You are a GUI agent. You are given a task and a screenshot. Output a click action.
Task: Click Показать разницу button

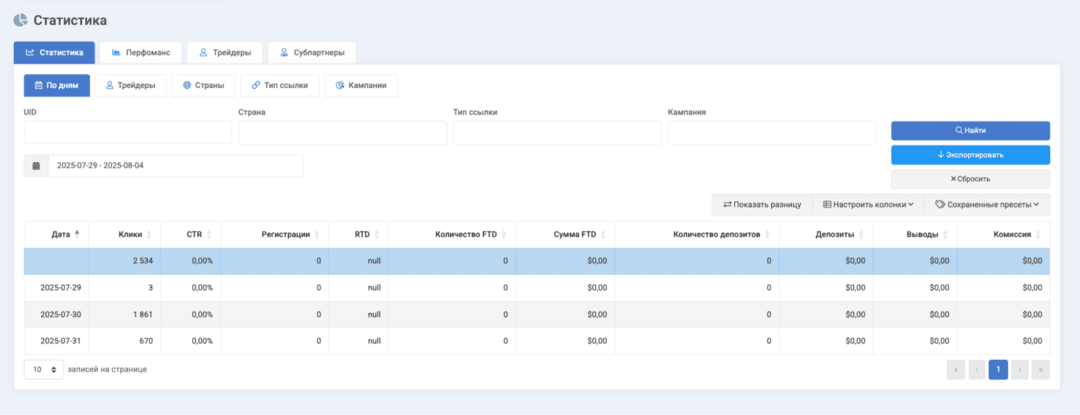(x=762, y=204)
